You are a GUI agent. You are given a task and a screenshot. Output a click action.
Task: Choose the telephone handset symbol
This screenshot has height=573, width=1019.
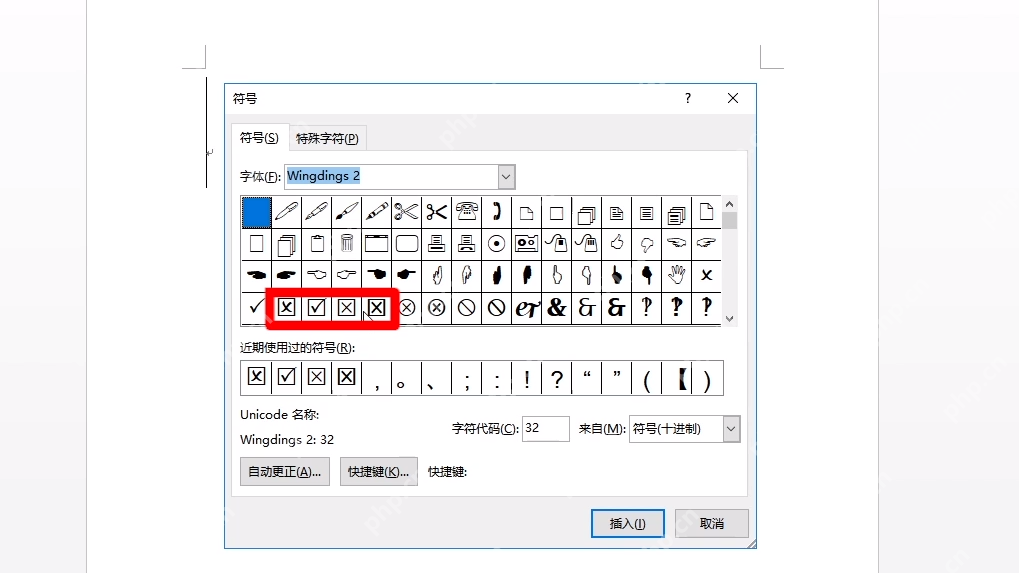pyautogui.click(x=497, y=212)
